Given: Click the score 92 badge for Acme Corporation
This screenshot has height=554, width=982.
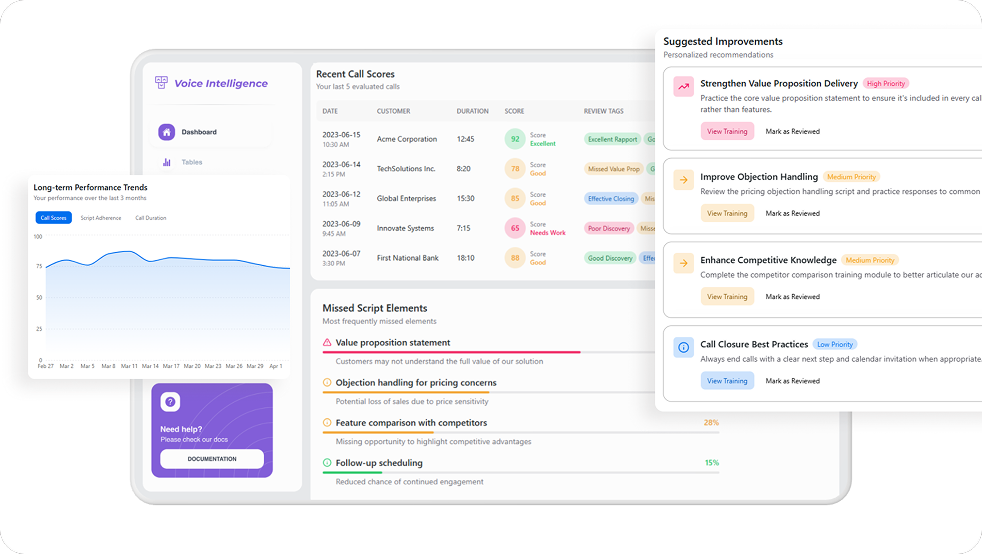Looking at the screenshot, I should coord(515,139).
